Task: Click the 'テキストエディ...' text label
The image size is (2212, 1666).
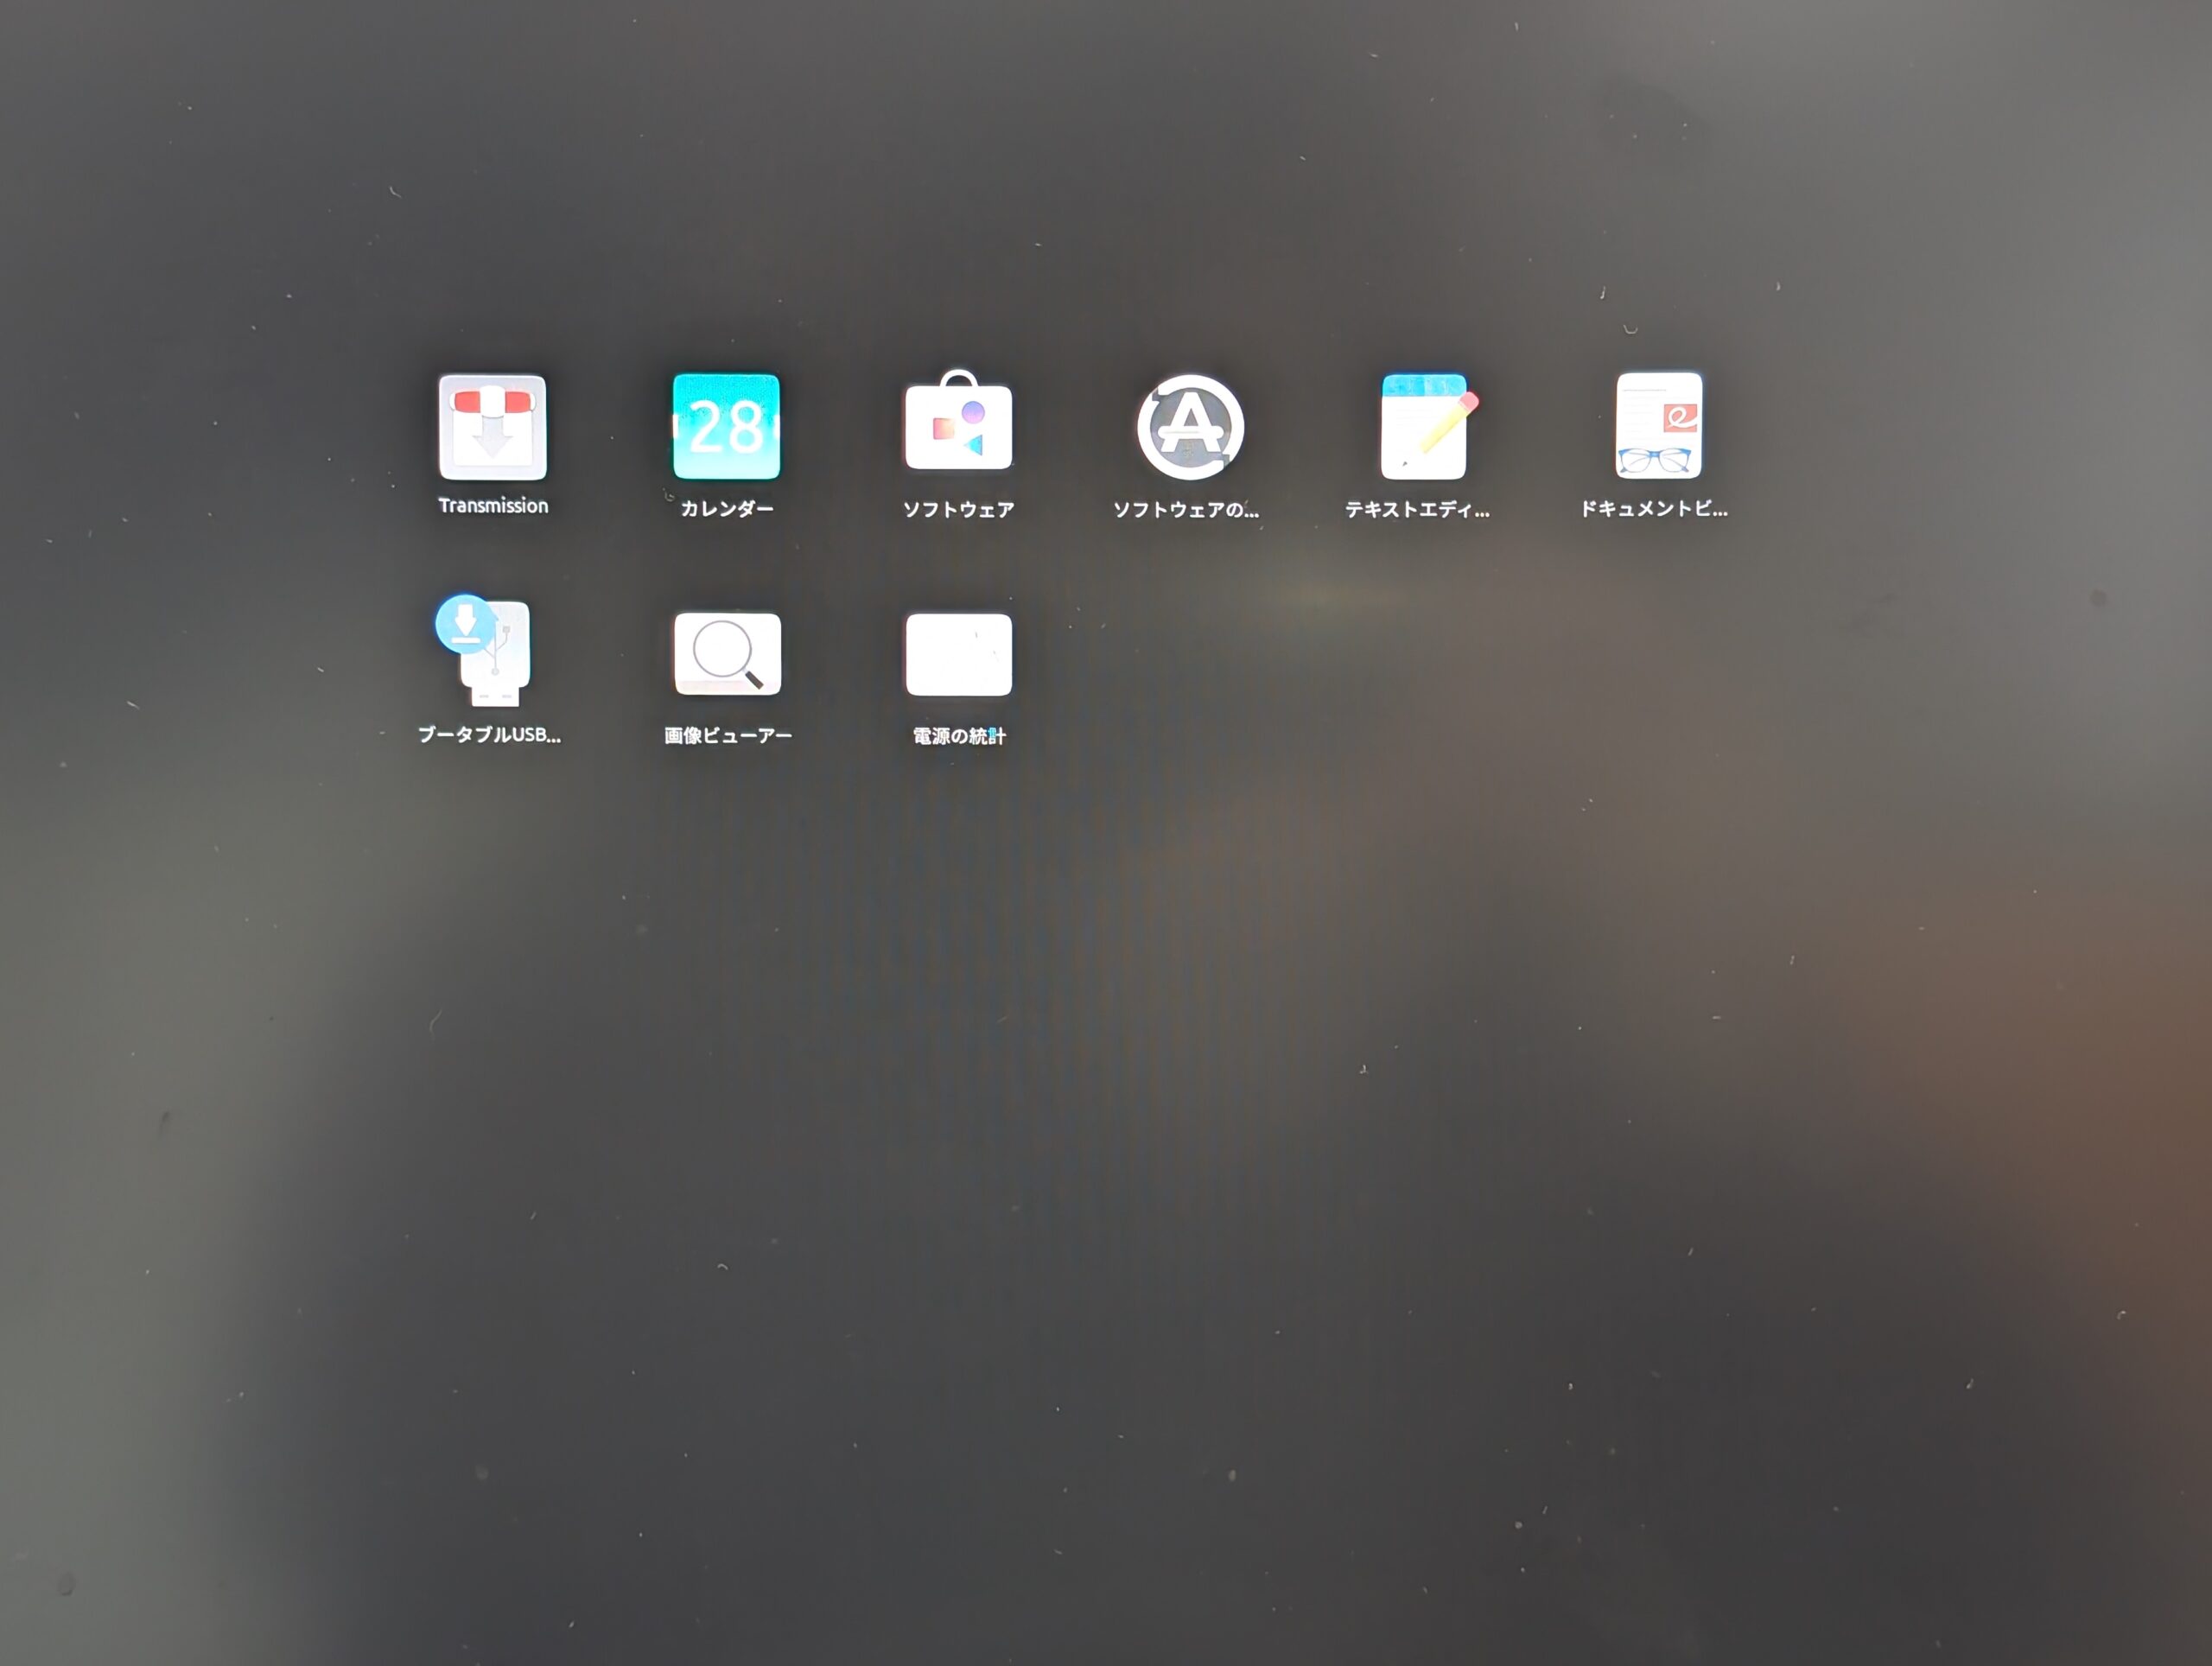Action: (1417, 510)
